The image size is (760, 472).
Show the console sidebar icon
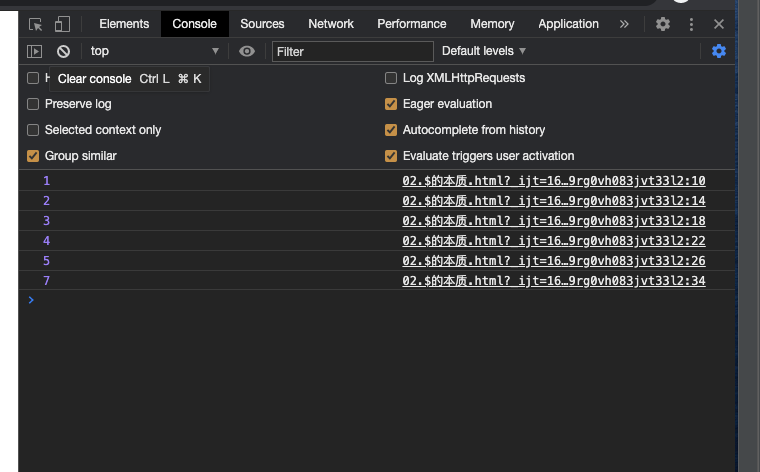pos(34,51)
